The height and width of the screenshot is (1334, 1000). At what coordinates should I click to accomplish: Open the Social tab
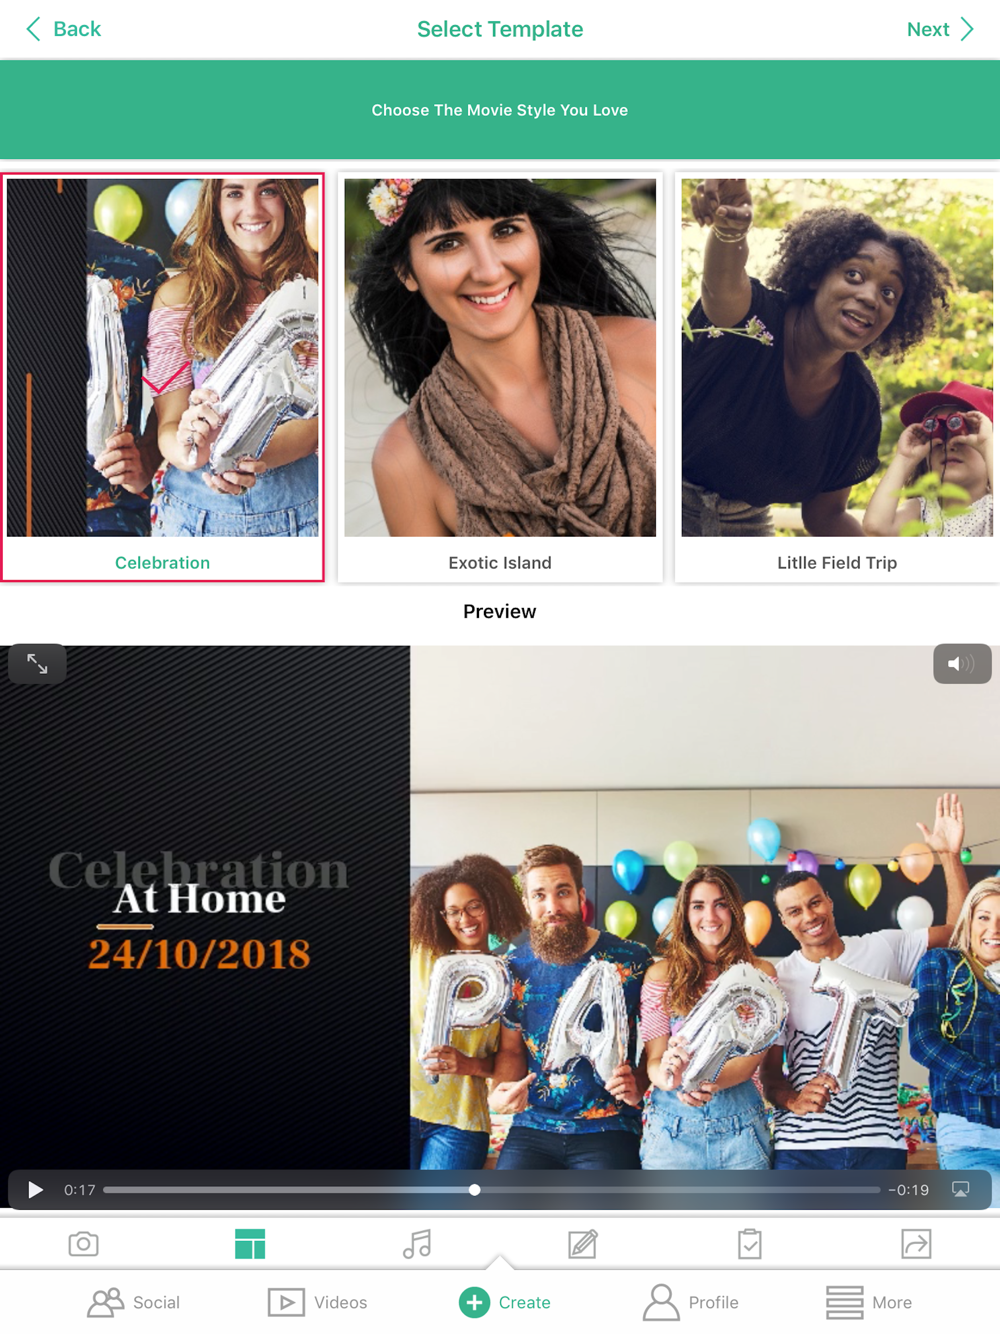coord(134,1302)
